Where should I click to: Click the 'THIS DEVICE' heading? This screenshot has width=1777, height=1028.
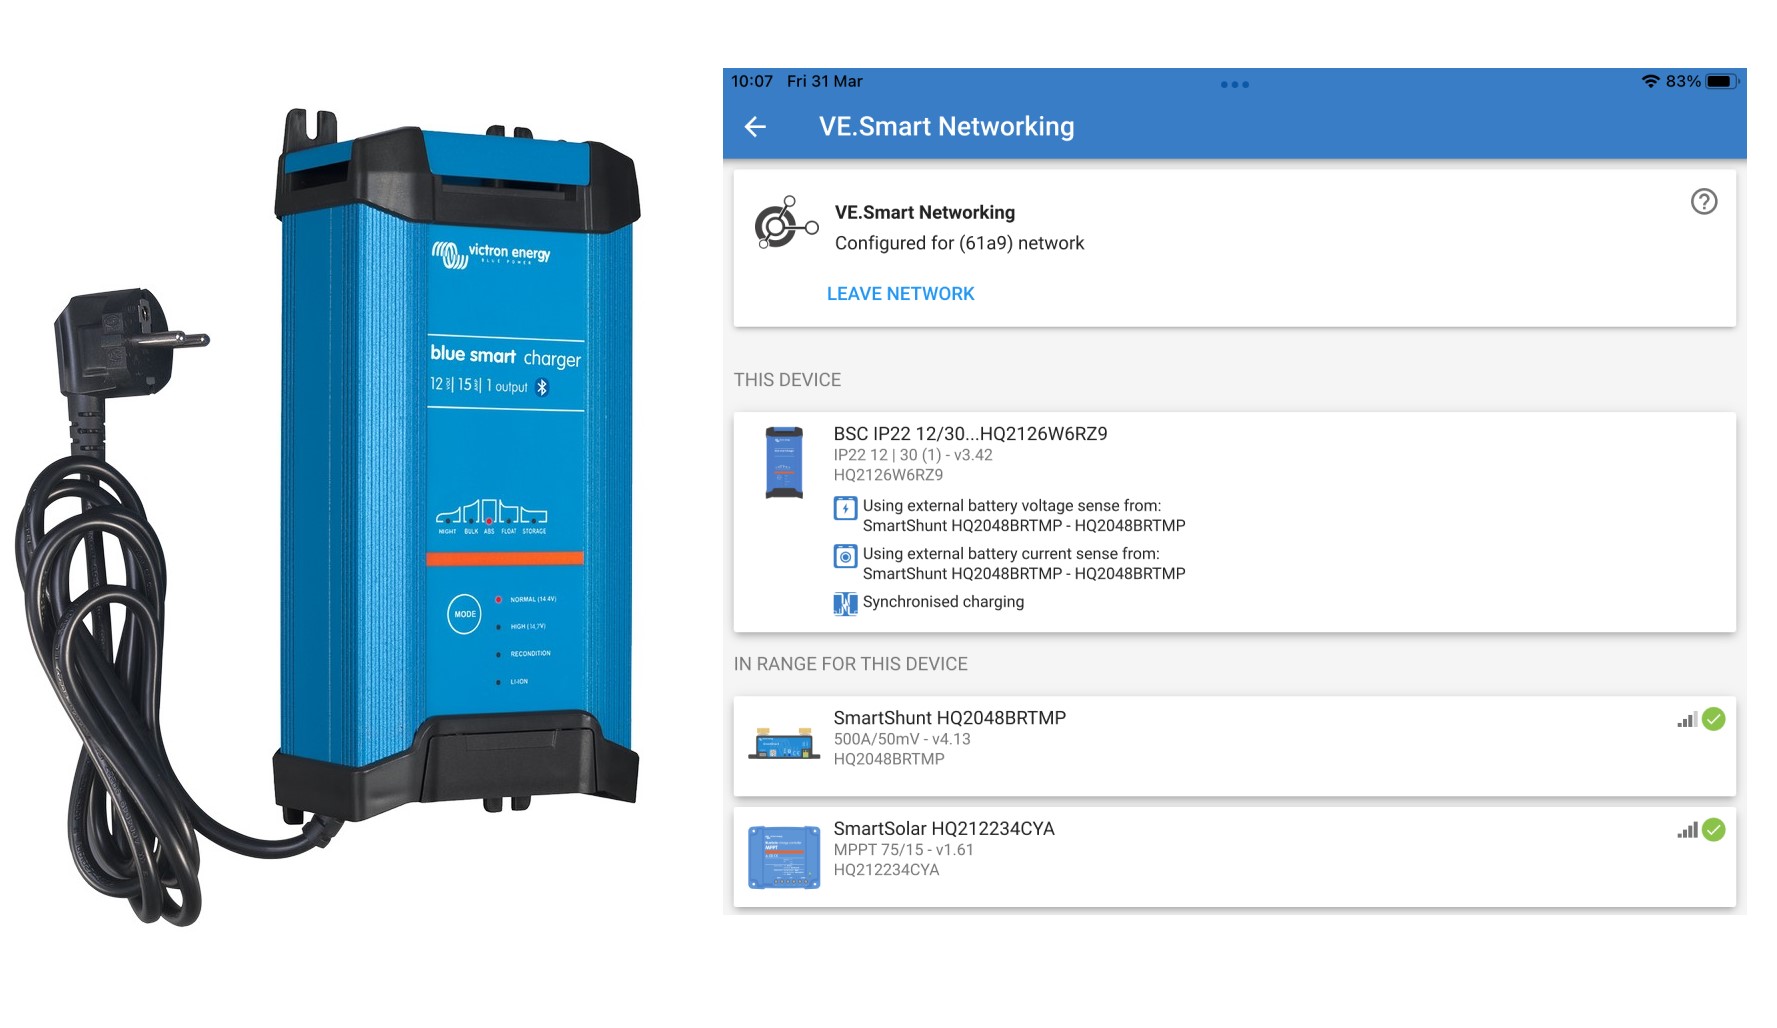787,380
